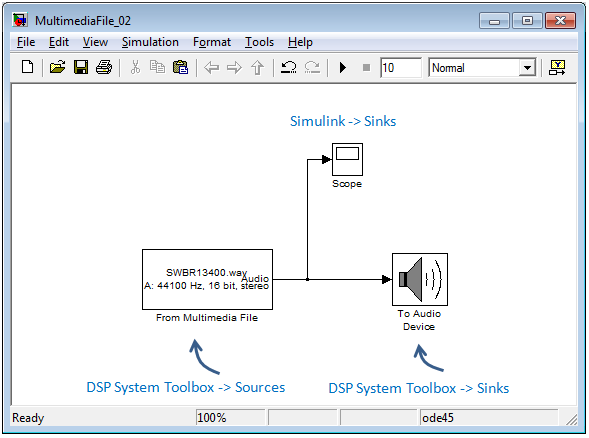The height and width of the screenshot is (438, 589).
Task: Click the Paste clipboard icon
Action: click(x=180, y=68)
